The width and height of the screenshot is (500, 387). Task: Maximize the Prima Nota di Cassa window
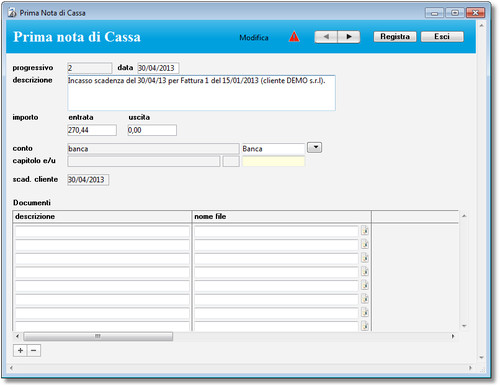[455, 13]
